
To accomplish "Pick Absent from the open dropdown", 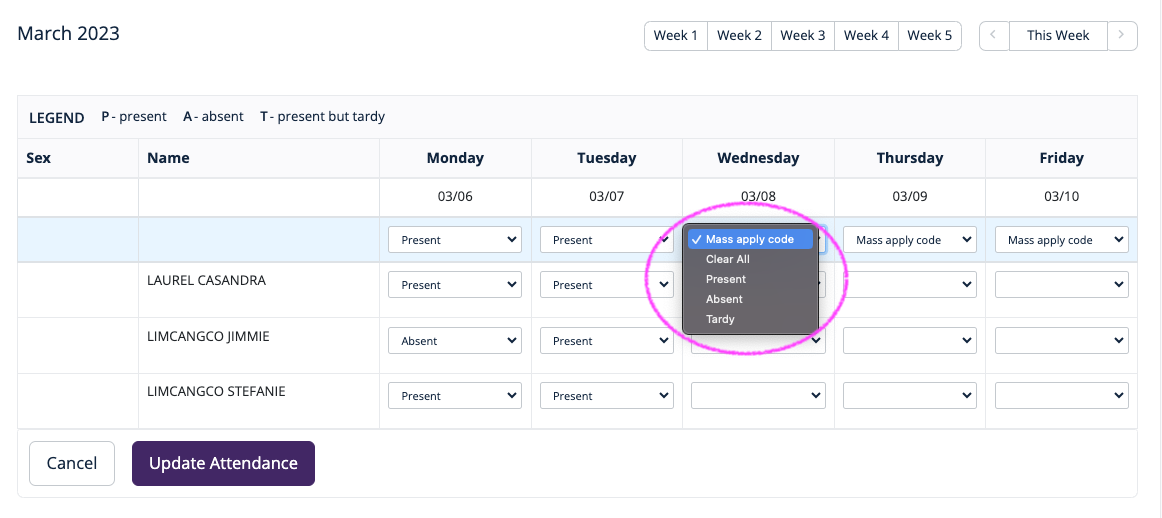I will point(724,299).
